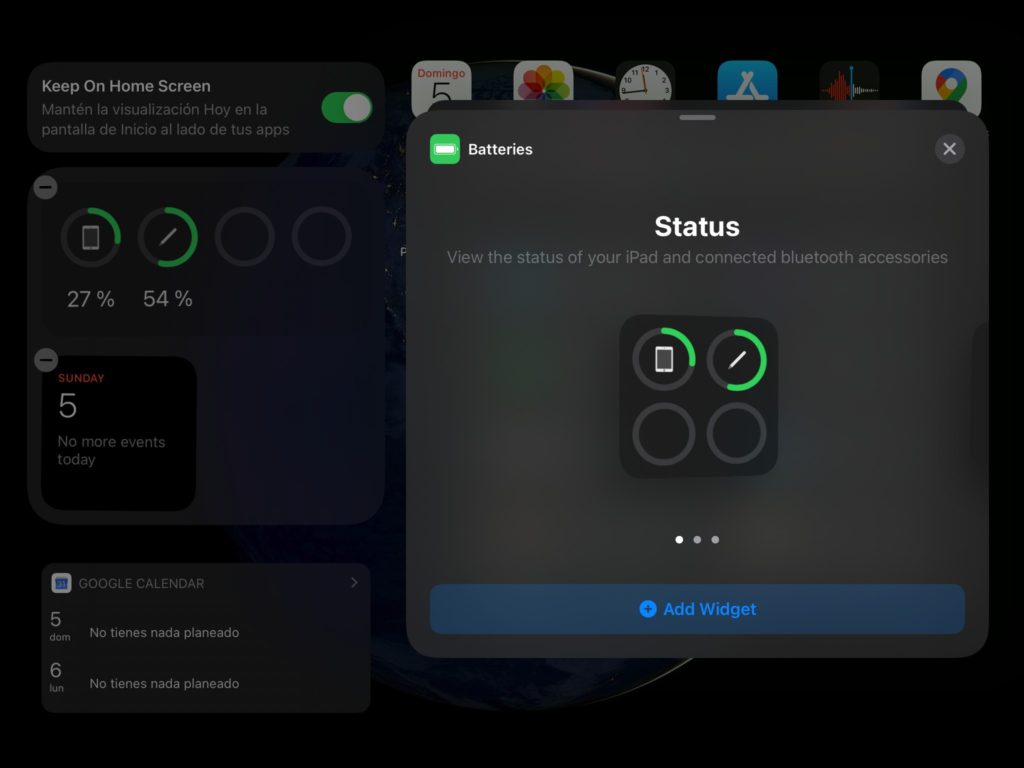Click the Add Widget button

click(x=697, y=609)
